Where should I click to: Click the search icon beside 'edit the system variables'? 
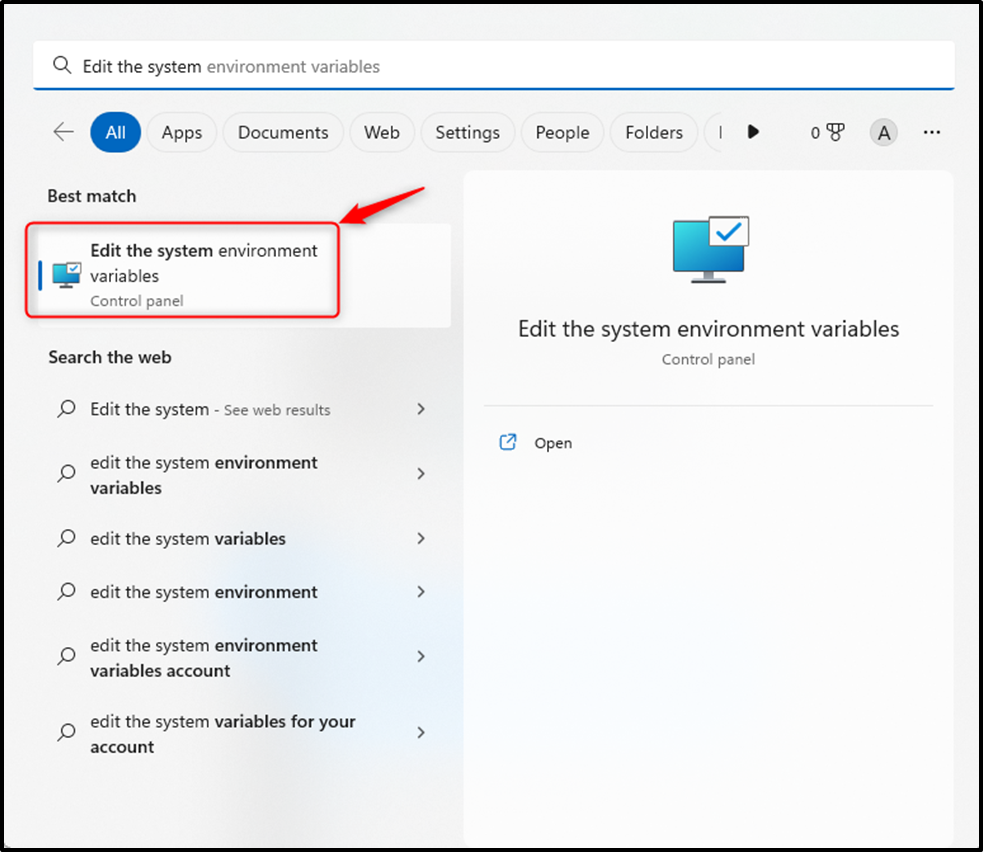[x=65, y=538]
